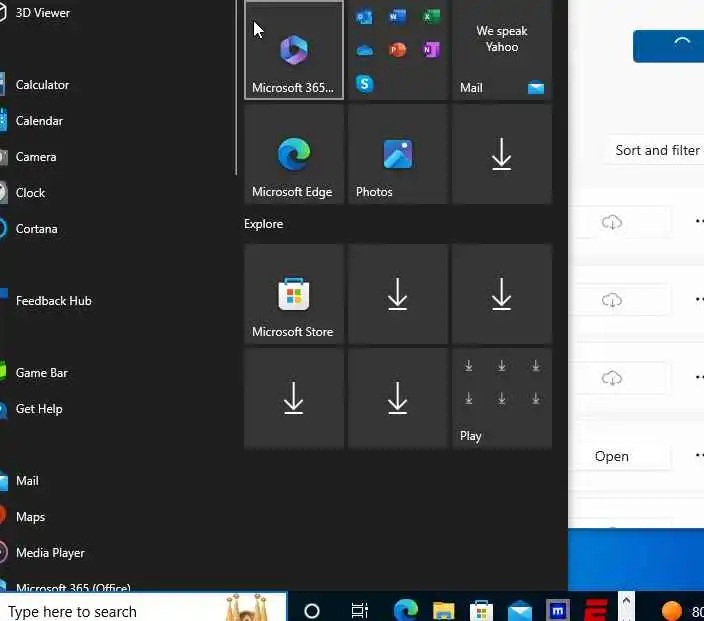The height and width of the screenshot is (621, 704).
Task: Open Get Help from app list
Action: [x=39, y=409]
